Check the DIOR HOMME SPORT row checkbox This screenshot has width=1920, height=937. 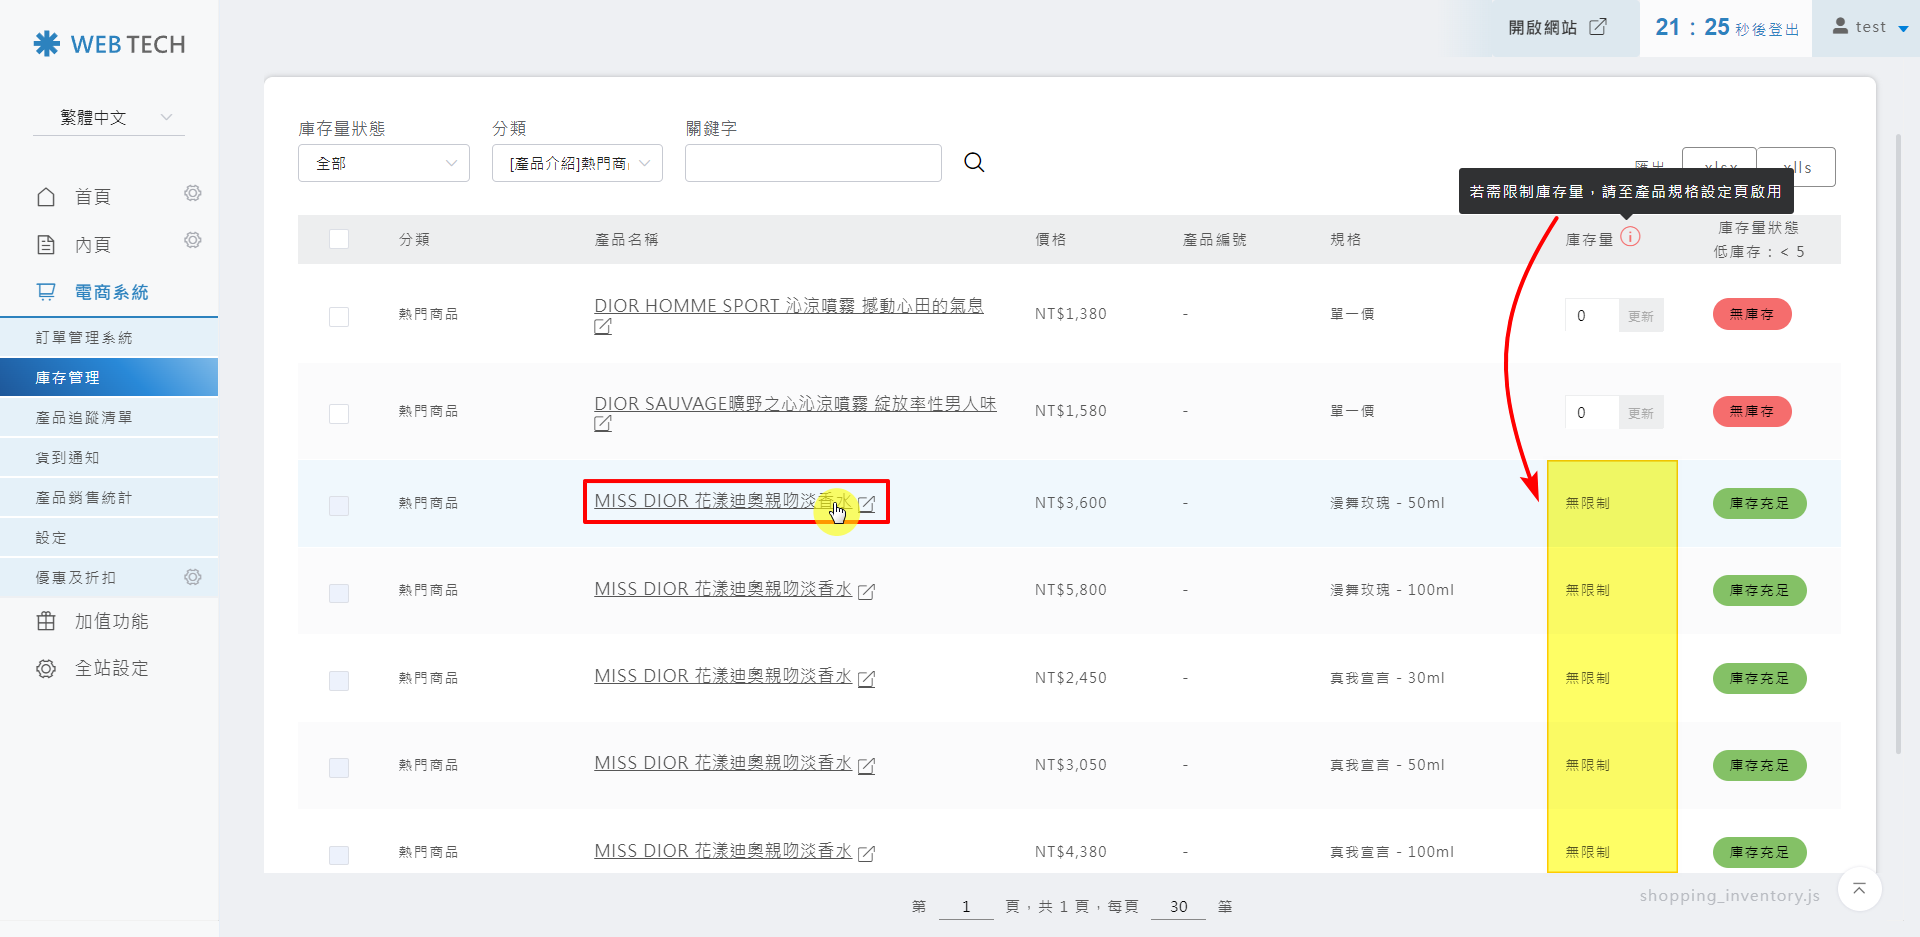[339, 316]
